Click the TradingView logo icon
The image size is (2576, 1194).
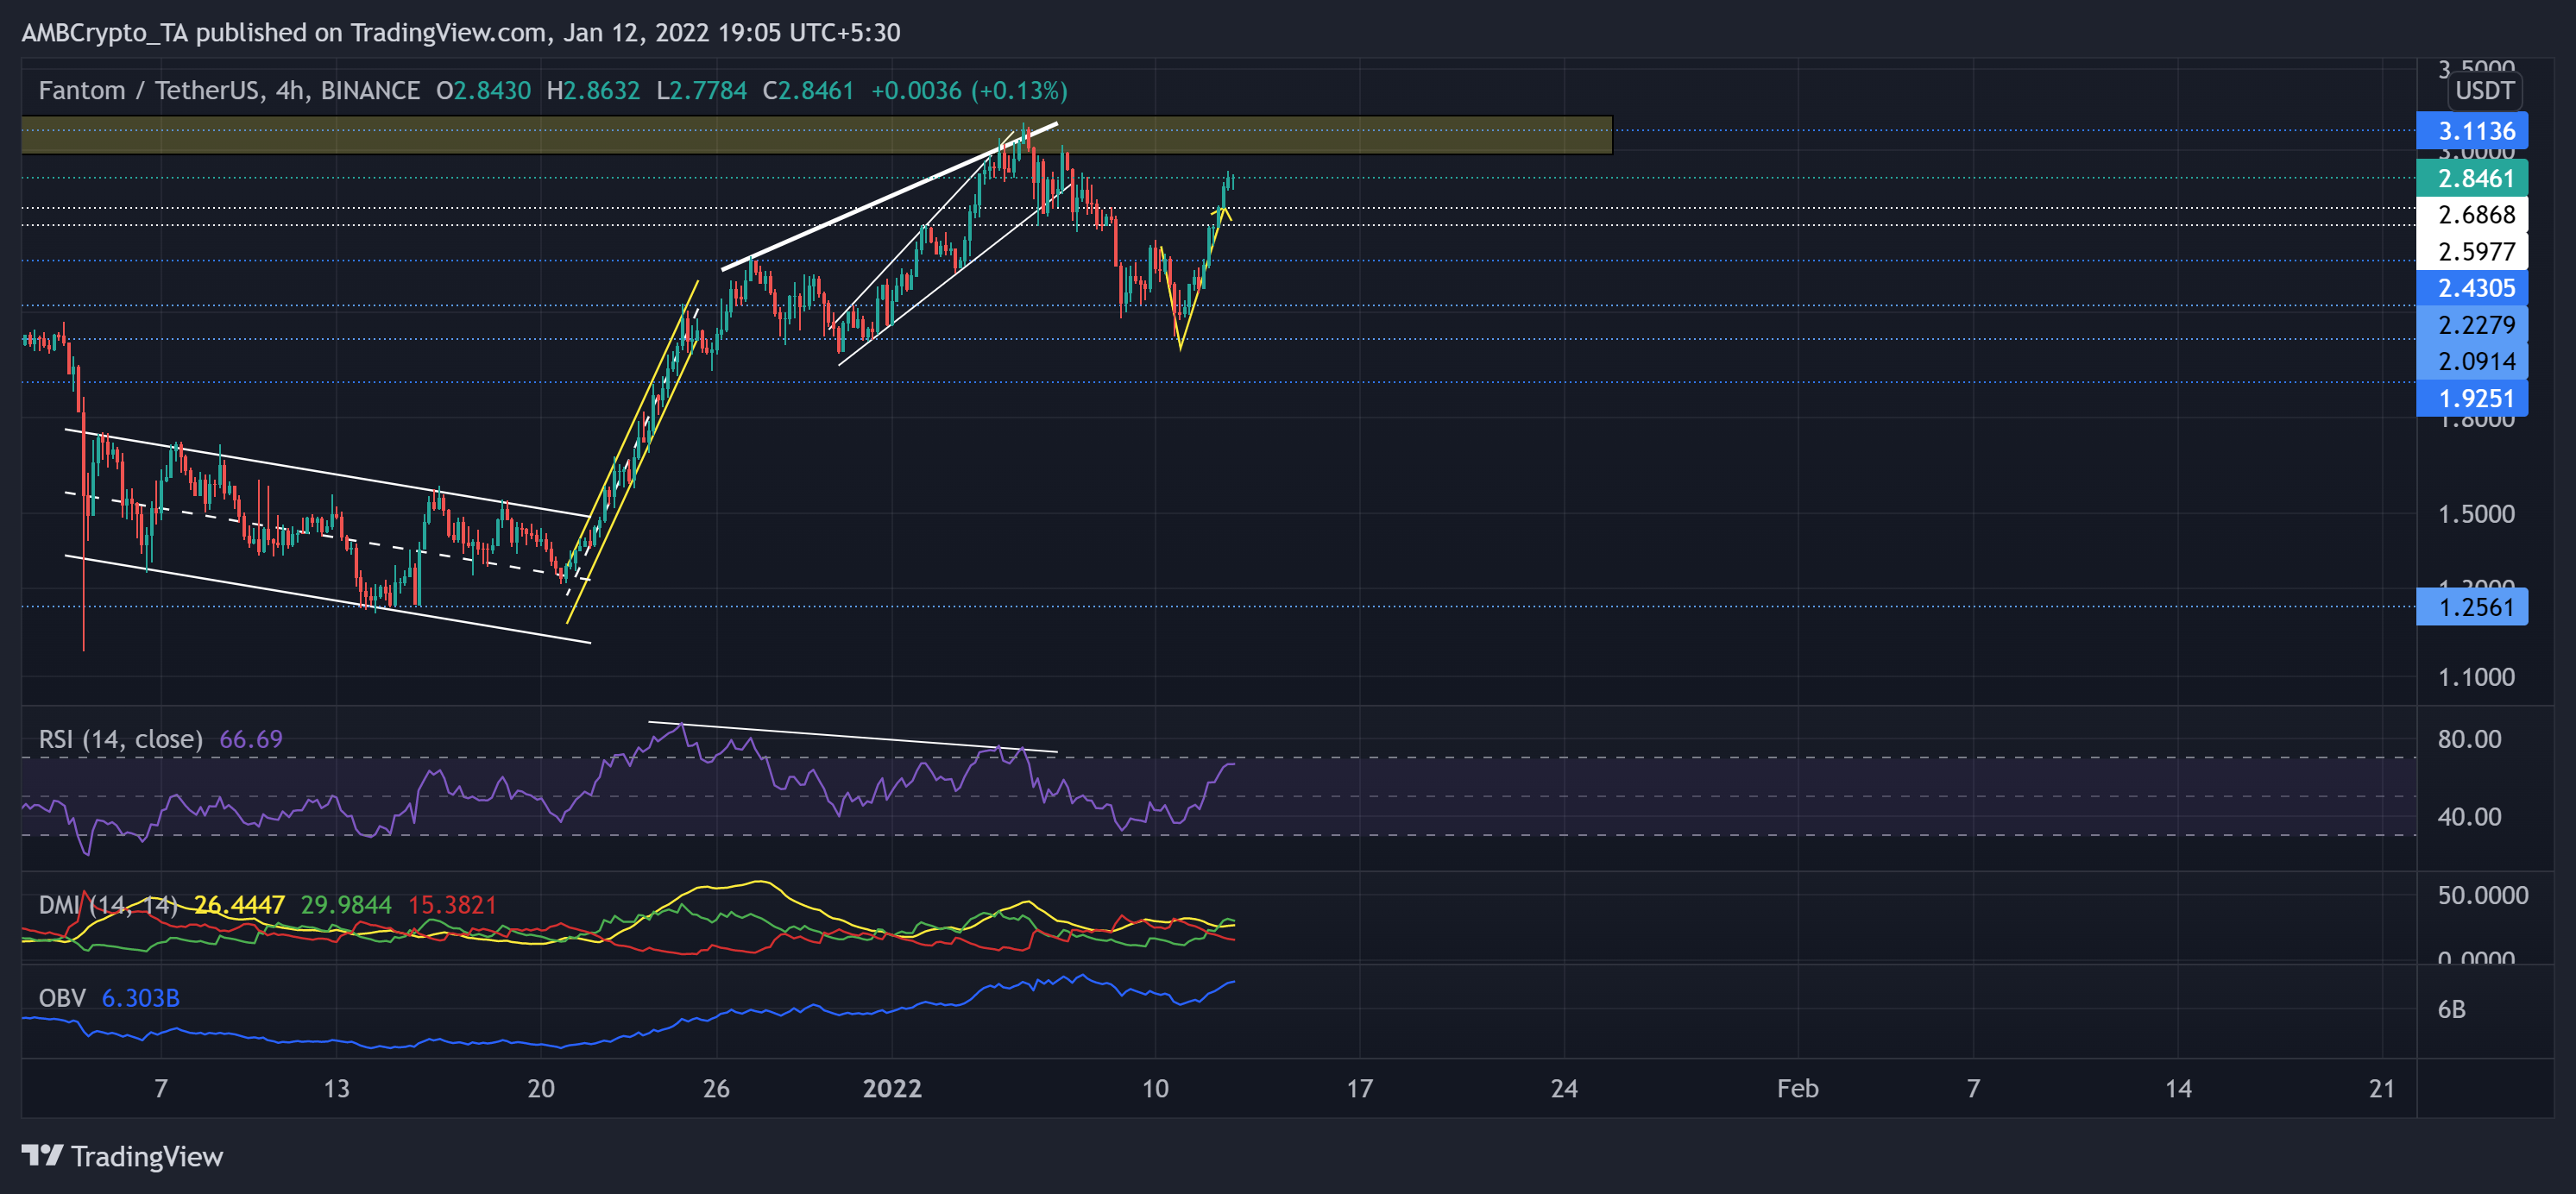(x=42, y=1156)
